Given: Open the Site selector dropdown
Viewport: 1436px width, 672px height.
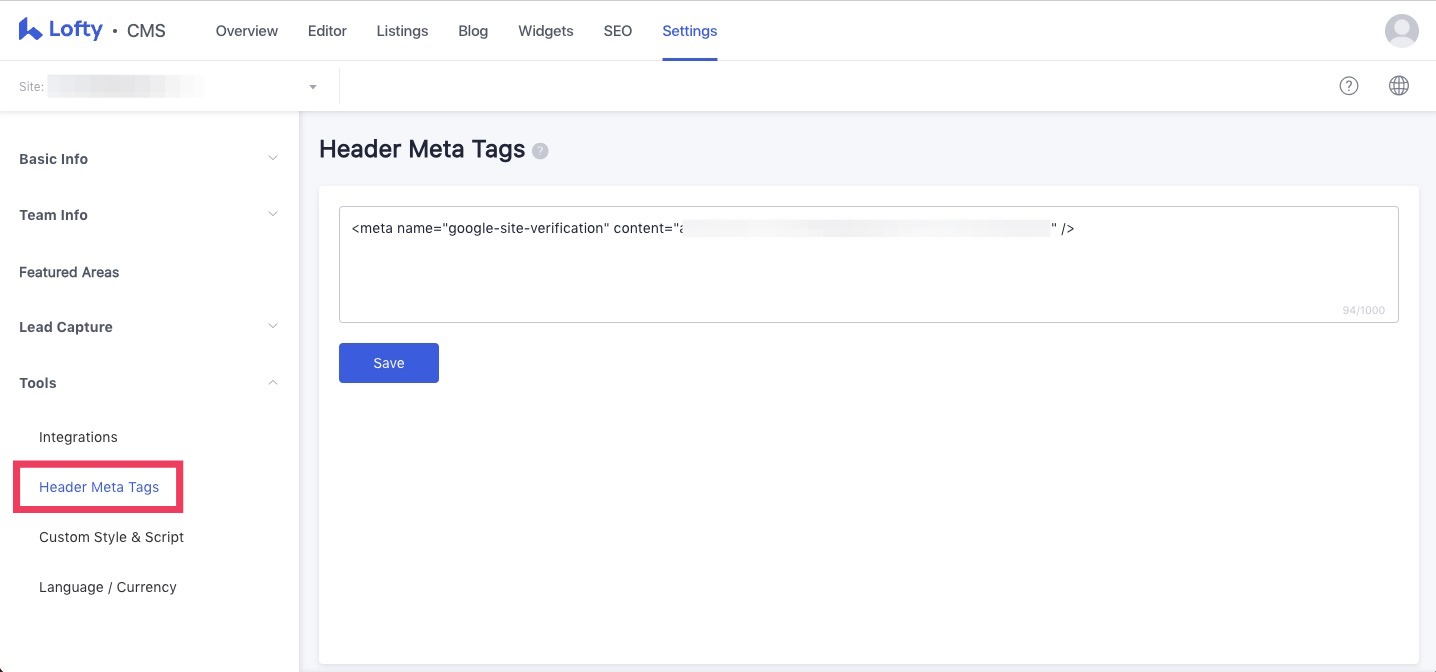Looking at the screenshot, I should click(x=169, y=87).
